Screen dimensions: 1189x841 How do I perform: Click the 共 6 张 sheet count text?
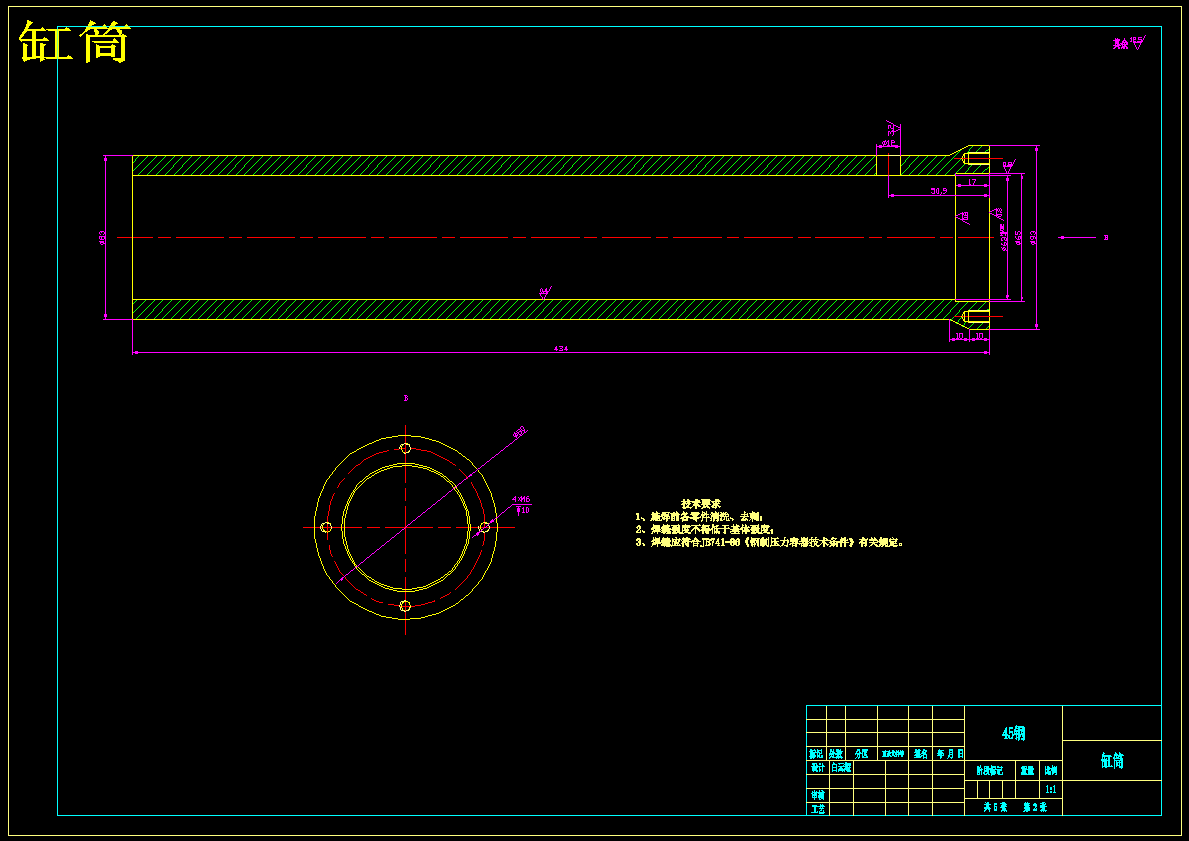(995, 808)
